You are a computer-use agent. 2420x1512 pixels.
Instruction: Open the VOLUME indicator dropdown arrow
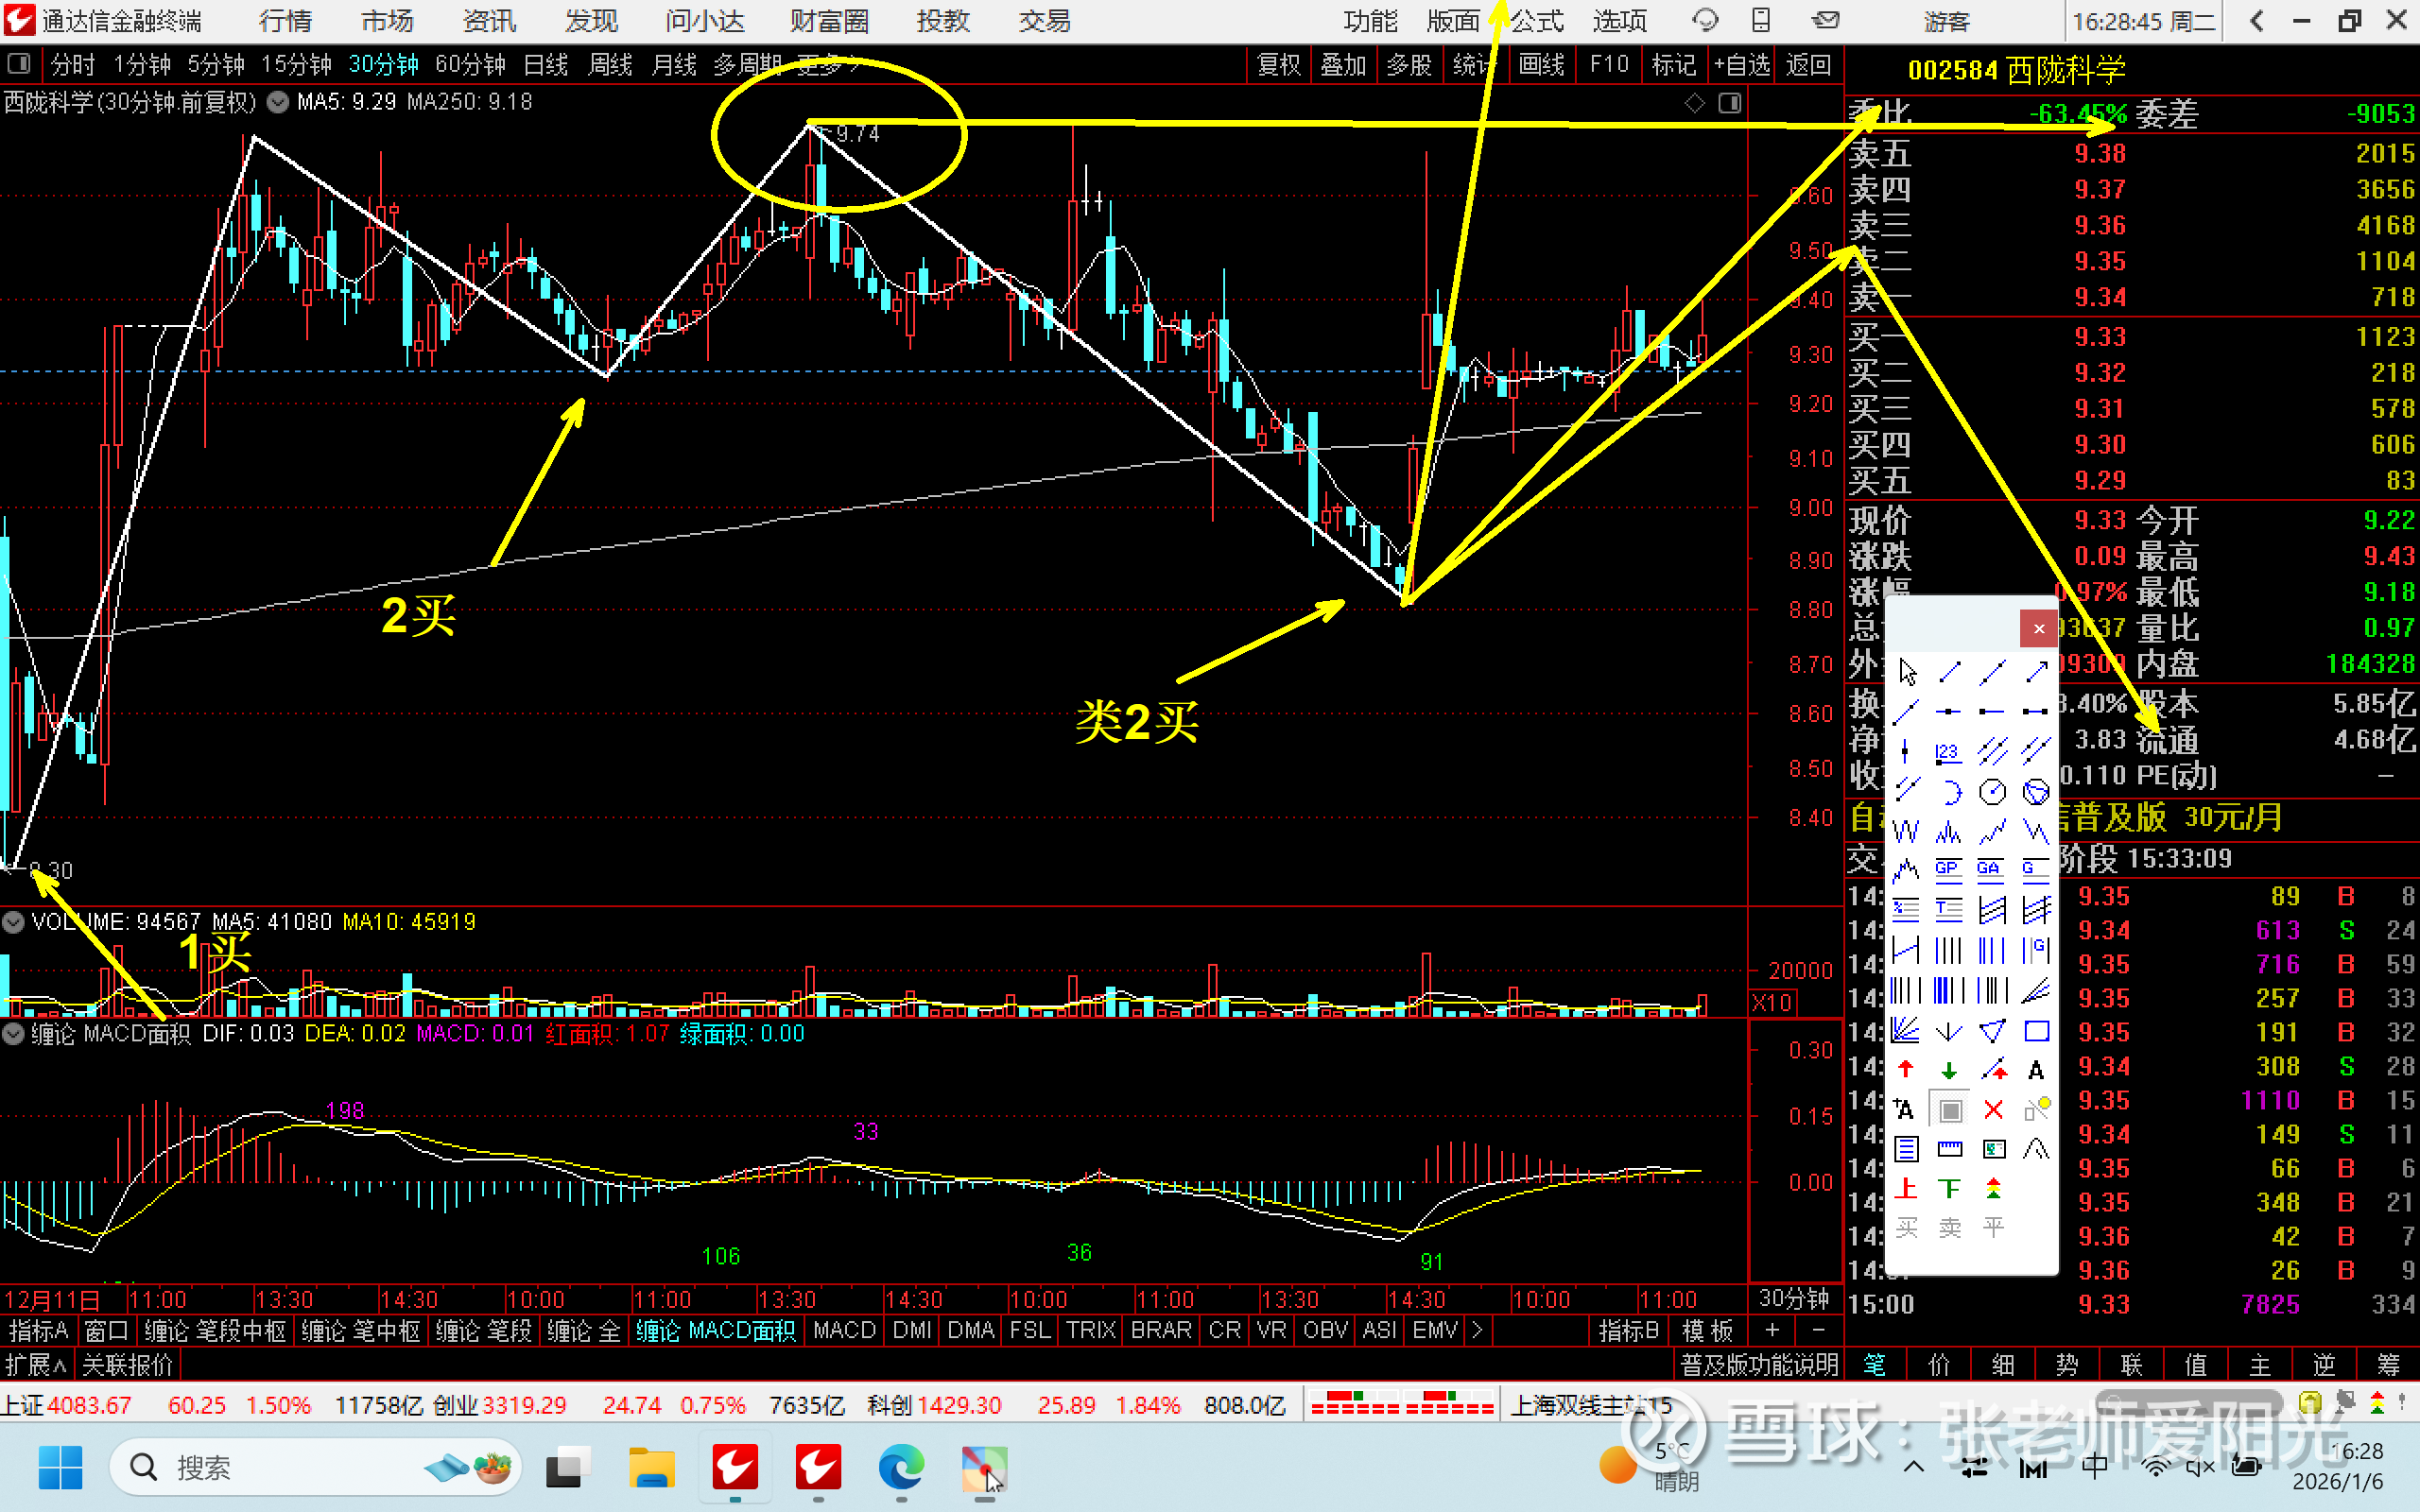click(13, 922)
